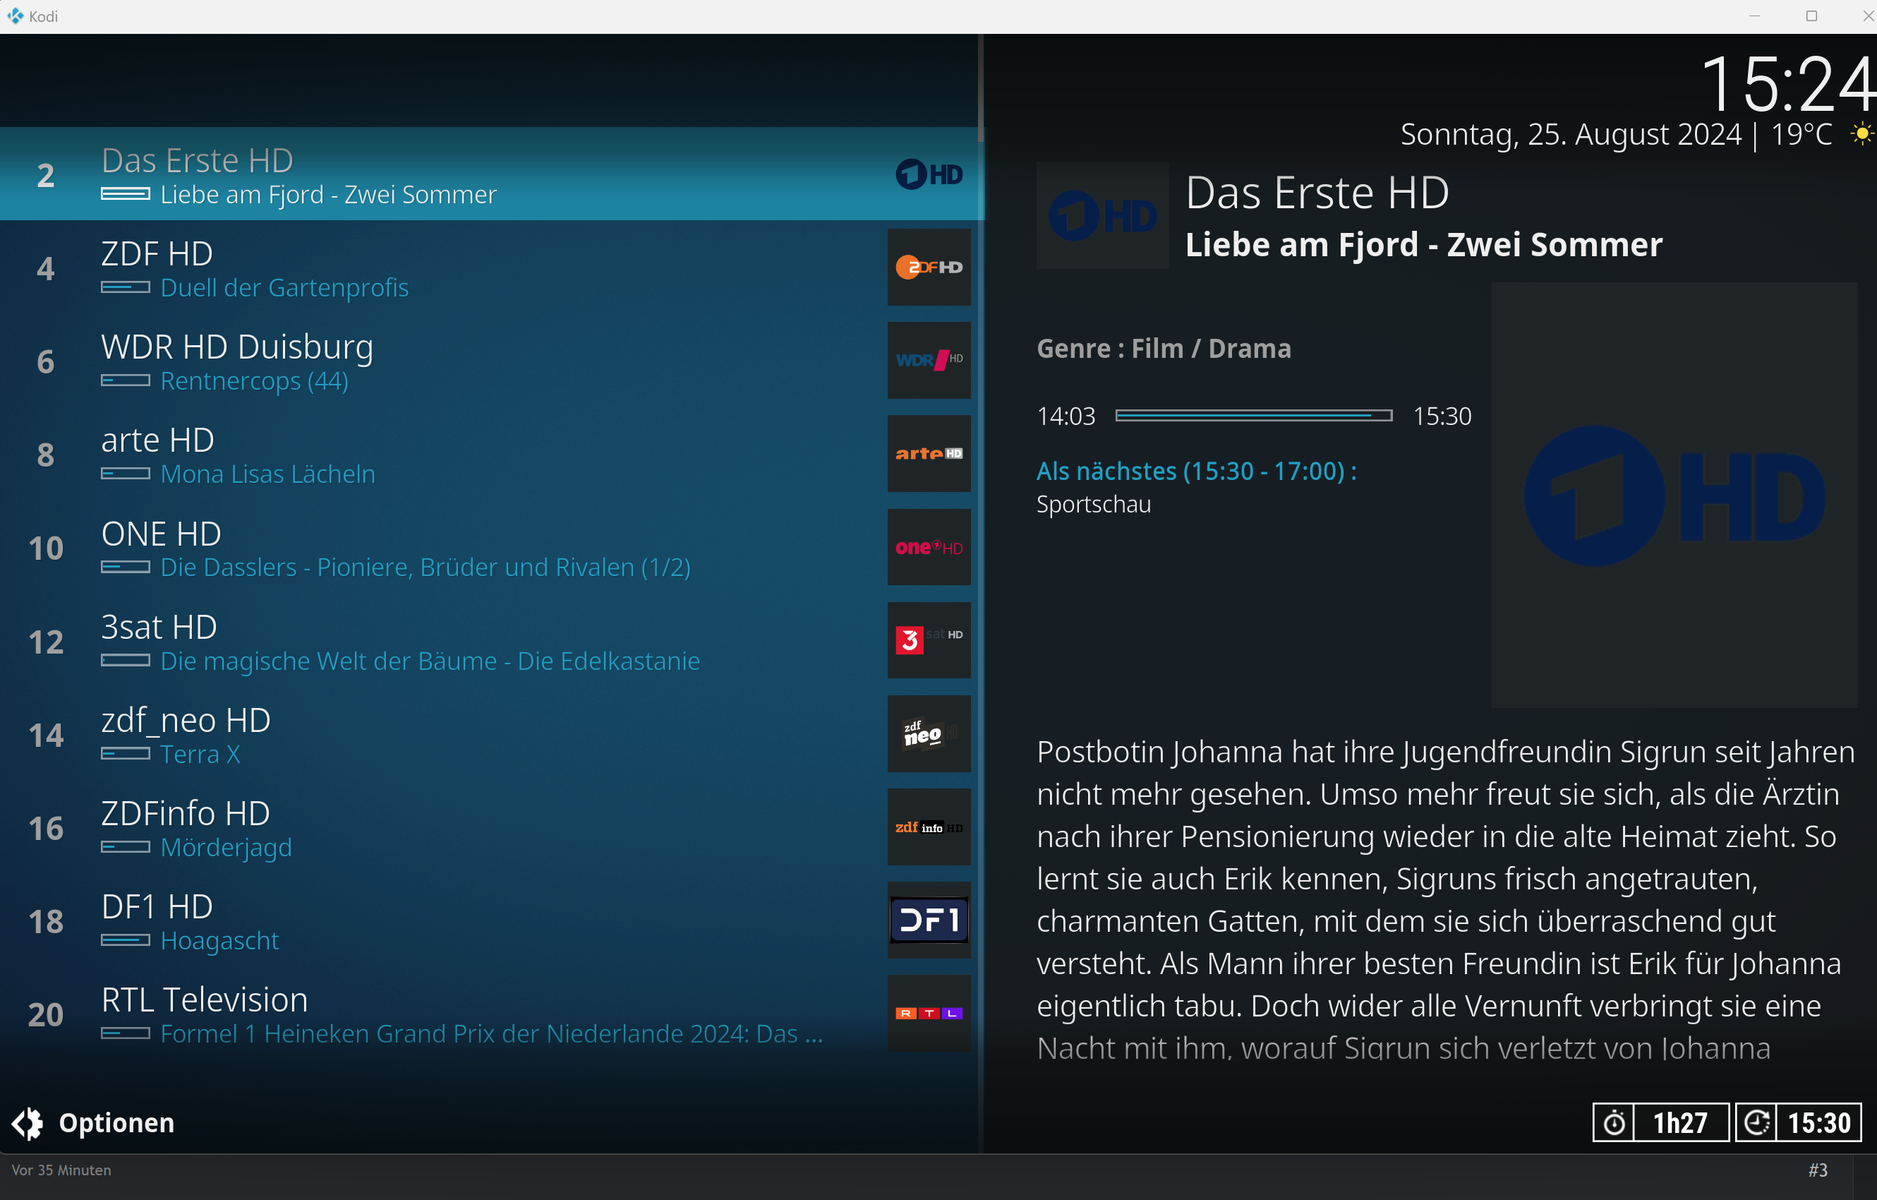The height and width of the screenshot is (1200, 1877).
Task: Click the RTL Television channel logo
Action: click(929, 1013)
